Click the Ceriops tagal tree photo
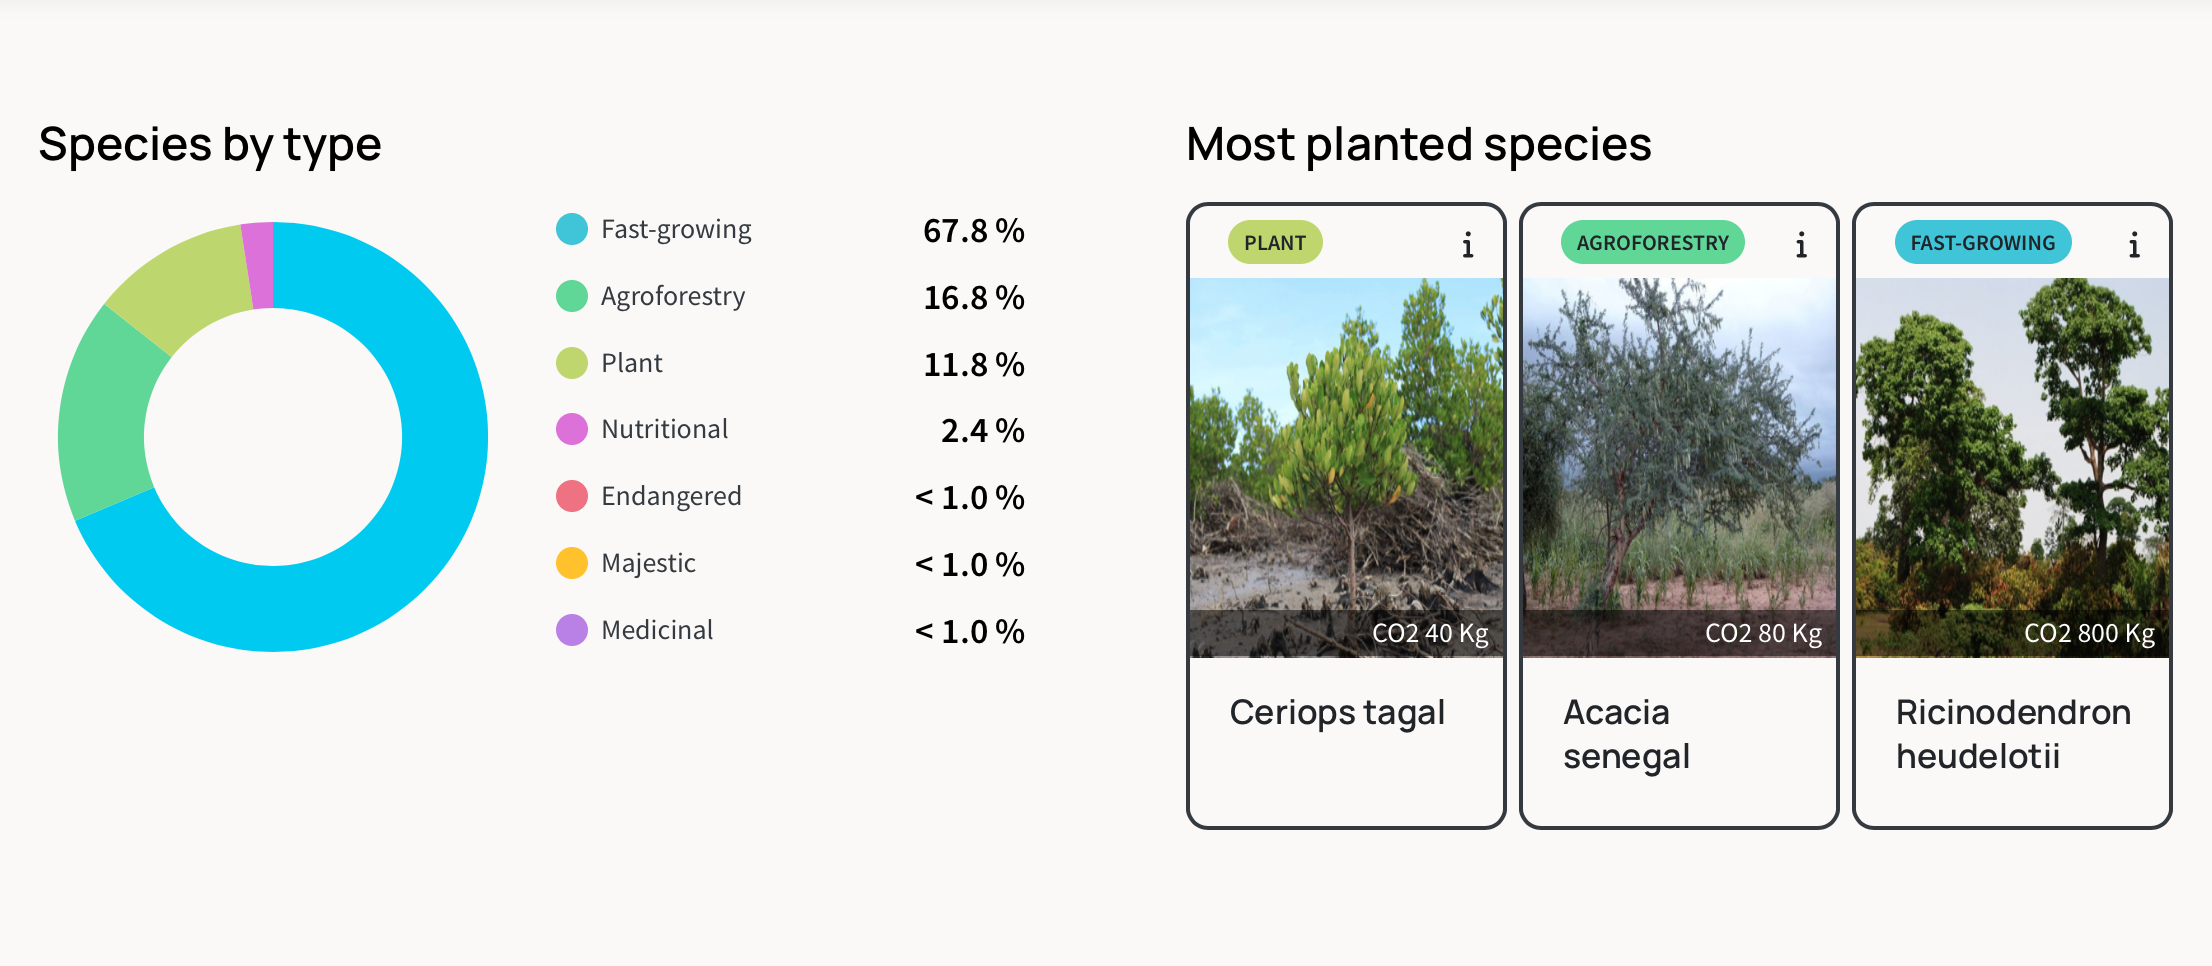Image resolution: width=2212 pixels, height=966 pixels. (x=1346, y=467)
